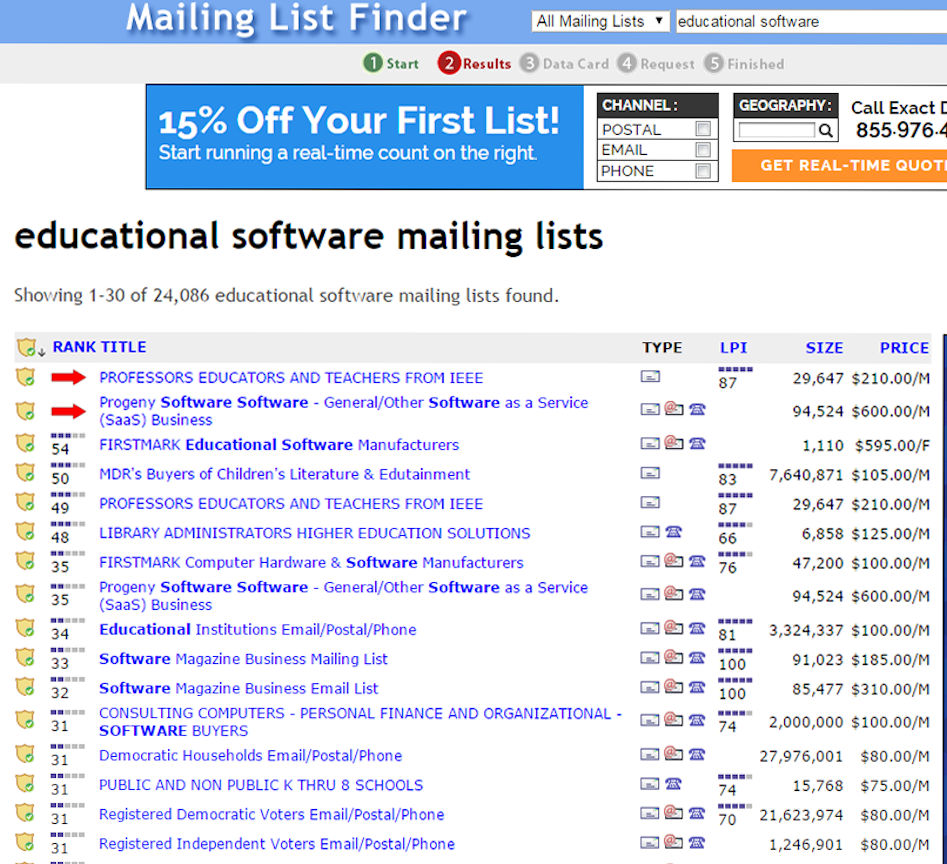The image size is (947, 864).
Task: Click the postal icon in PUBLIC AND NON PUBLIC K THRU 8 row
Action: tap(650, 784)
